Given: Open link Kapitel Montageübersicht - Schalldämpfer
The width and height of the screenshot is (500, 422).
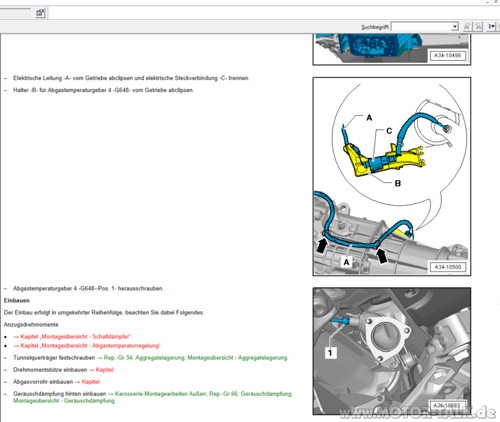Looking at the screenshot, I should click(x=73, y=337).
